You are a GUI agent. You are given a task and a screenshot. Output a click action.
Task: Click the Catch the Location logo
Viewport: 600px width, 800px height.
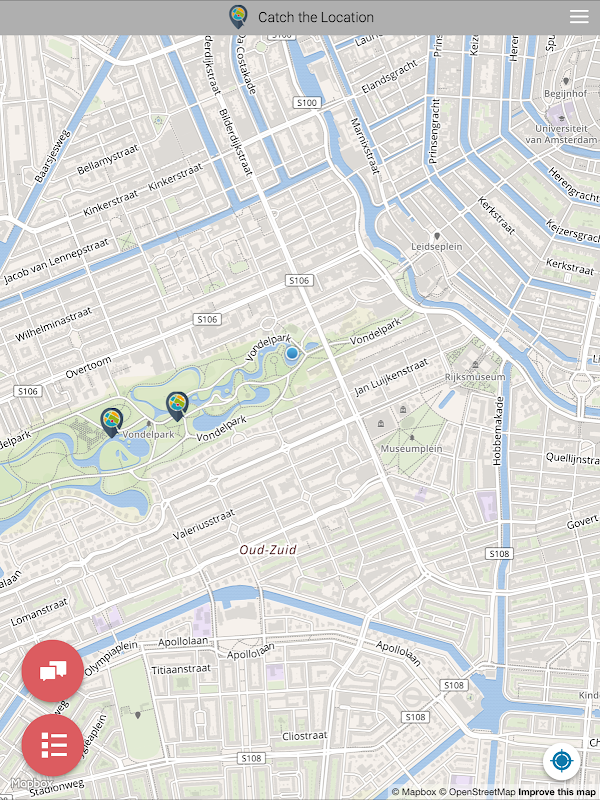[x=238, y=17]
